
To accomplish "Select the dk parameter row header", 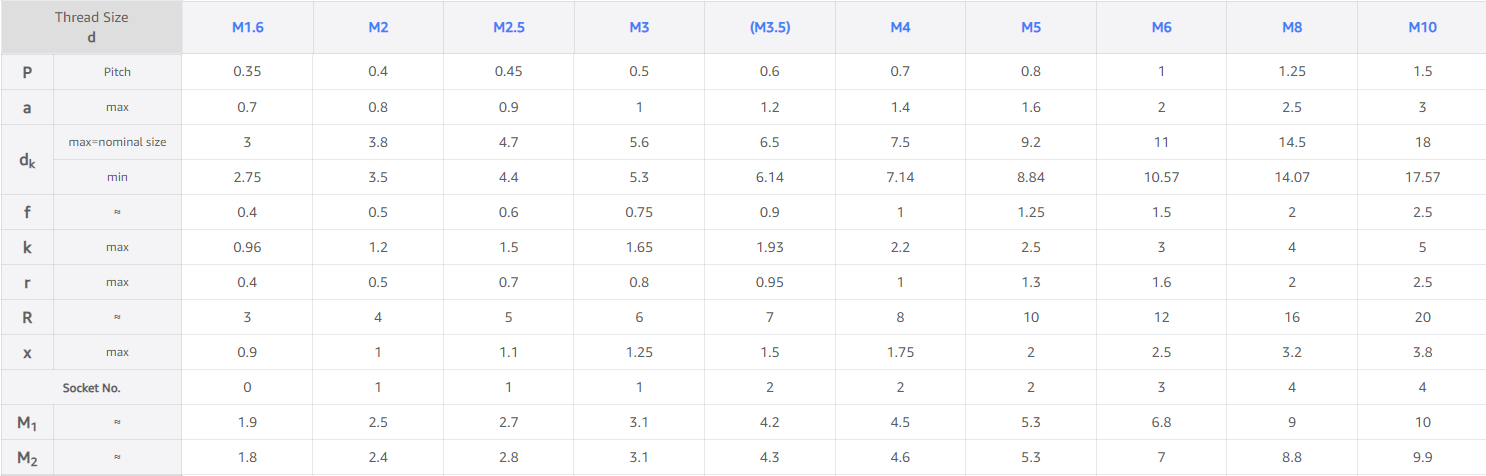I will tap(27, 159).
